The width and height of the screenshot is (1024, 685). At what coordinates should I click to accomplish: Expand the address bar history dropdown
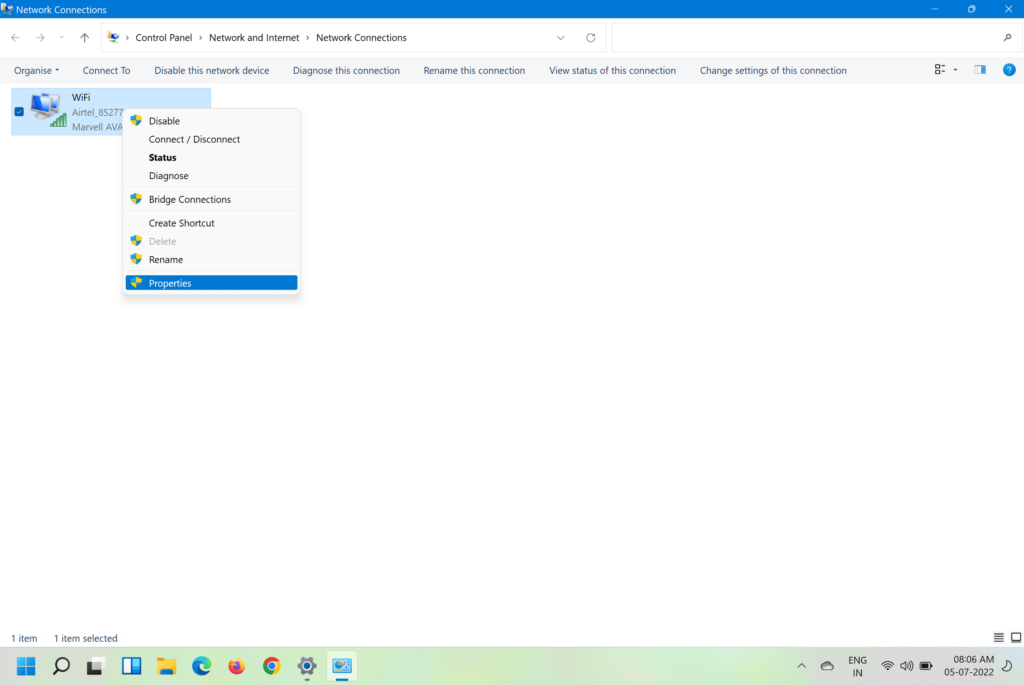coord(560,38)
